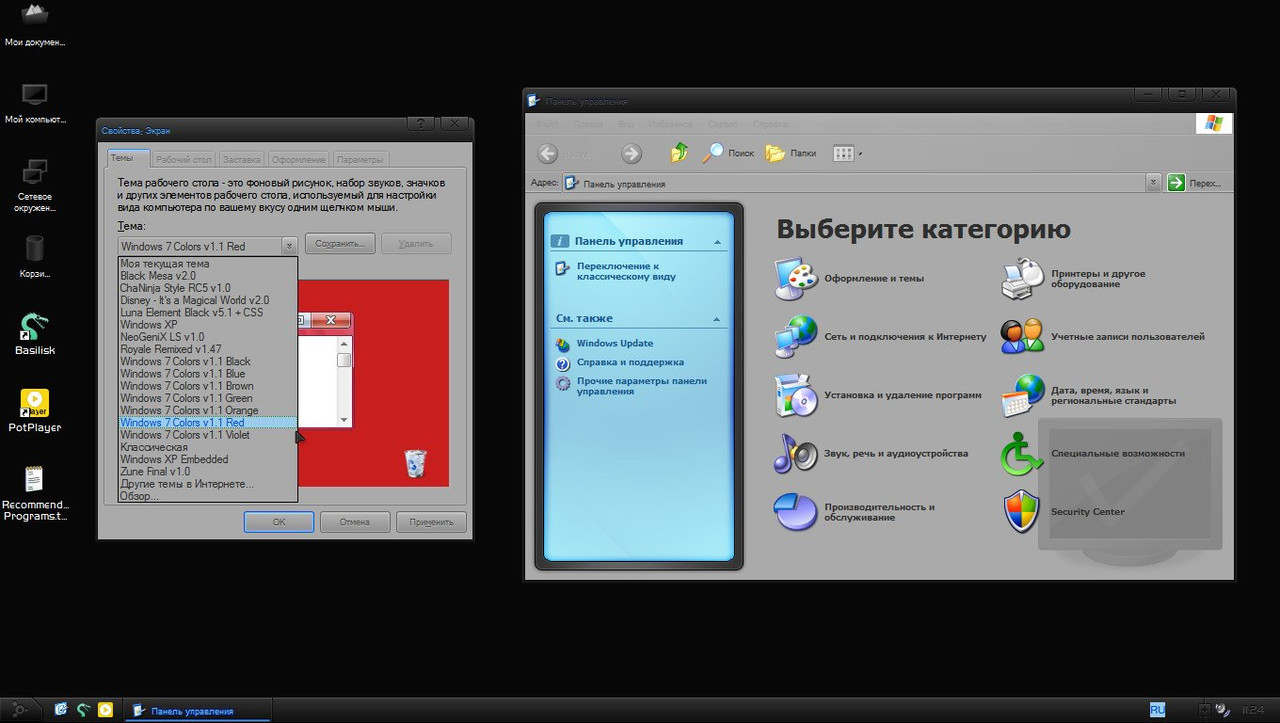Choose 'Windows XP' theme from list
Image resolution: width=1280 pixels, height=723 pixels.
[x=208, y=325]
